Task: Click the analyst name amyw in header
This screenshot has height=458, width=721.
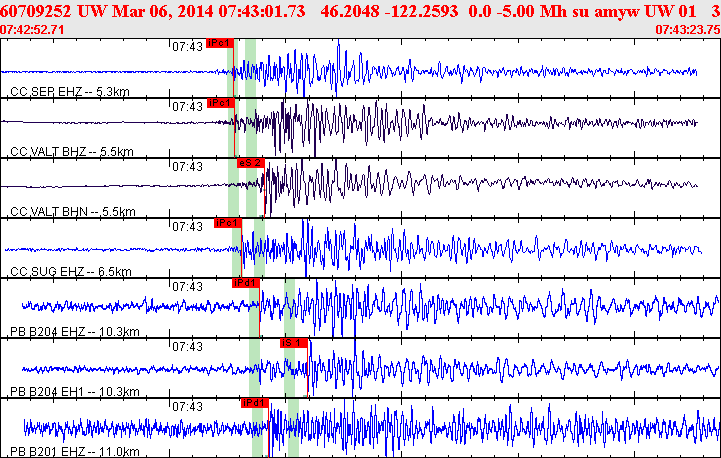Action: click(x=617, y=11)
